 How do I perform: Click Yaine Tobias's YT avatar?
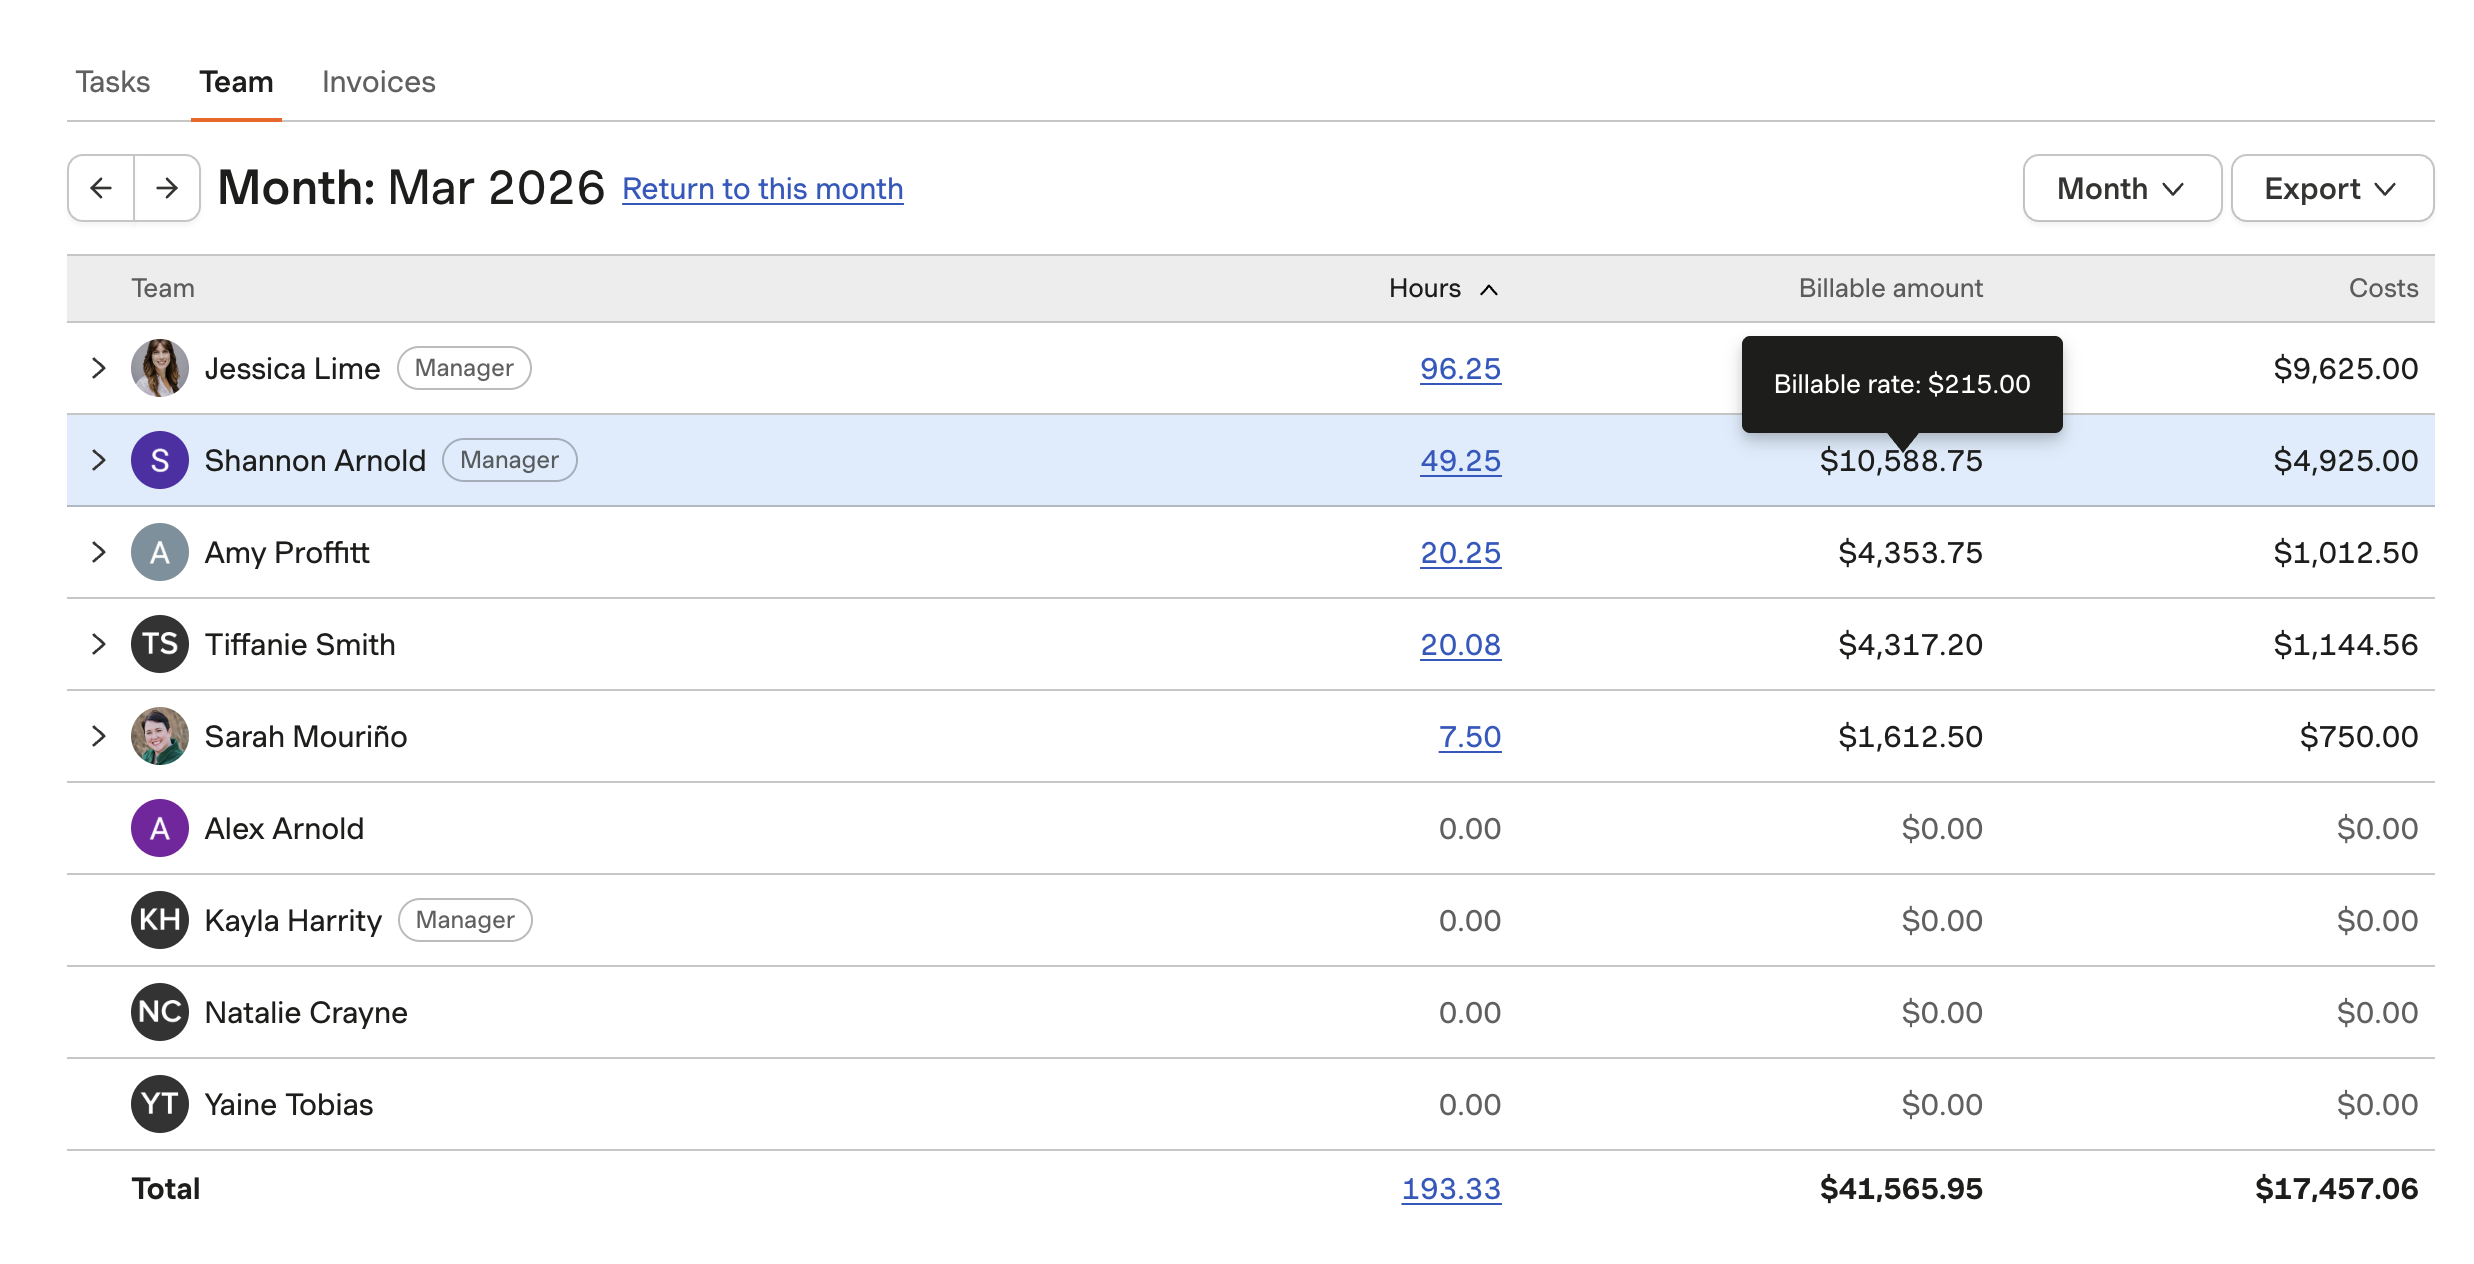coord(160,1104)
